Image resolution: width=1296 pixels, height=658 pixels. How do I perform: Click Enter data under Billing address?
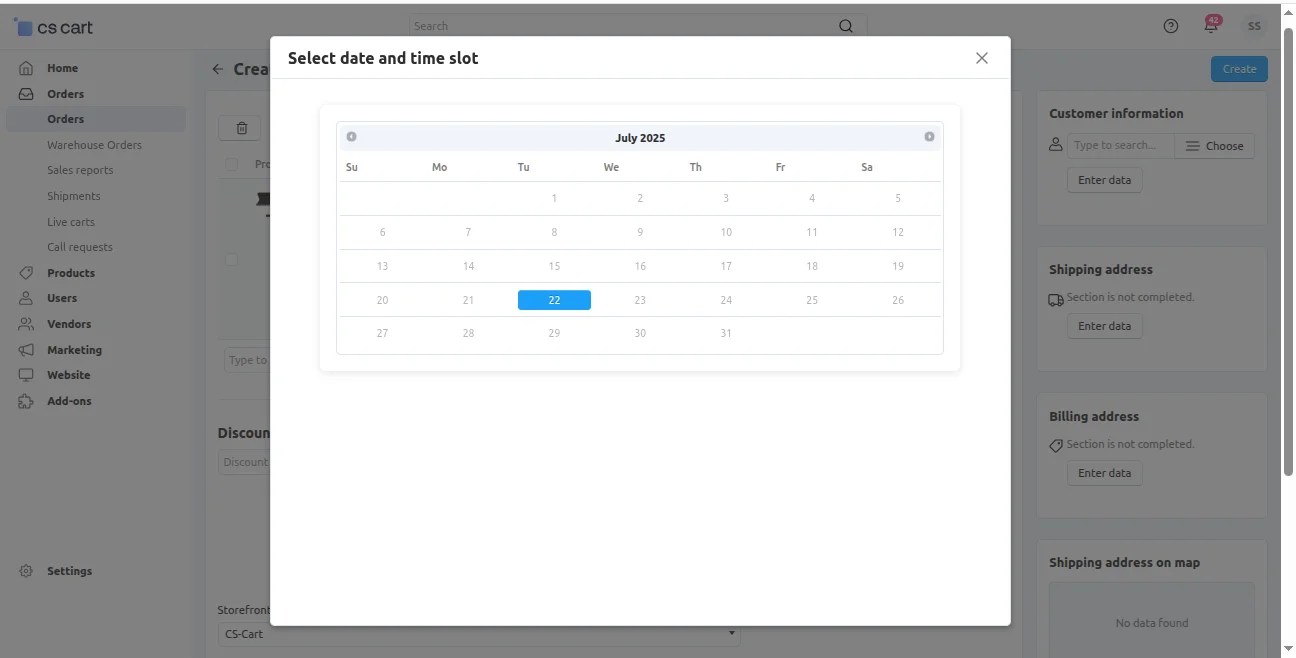[x=1104, y=473]
